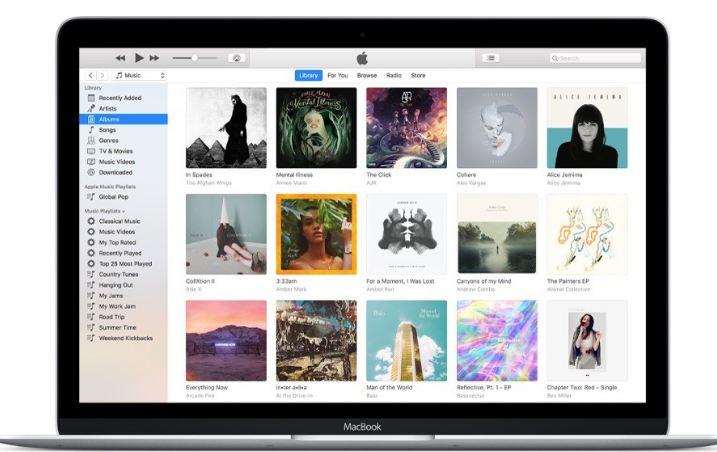Screen dimensions: 717x452
Task: Click the Amber Mark artist name
Action: click(x=291, y=289)
